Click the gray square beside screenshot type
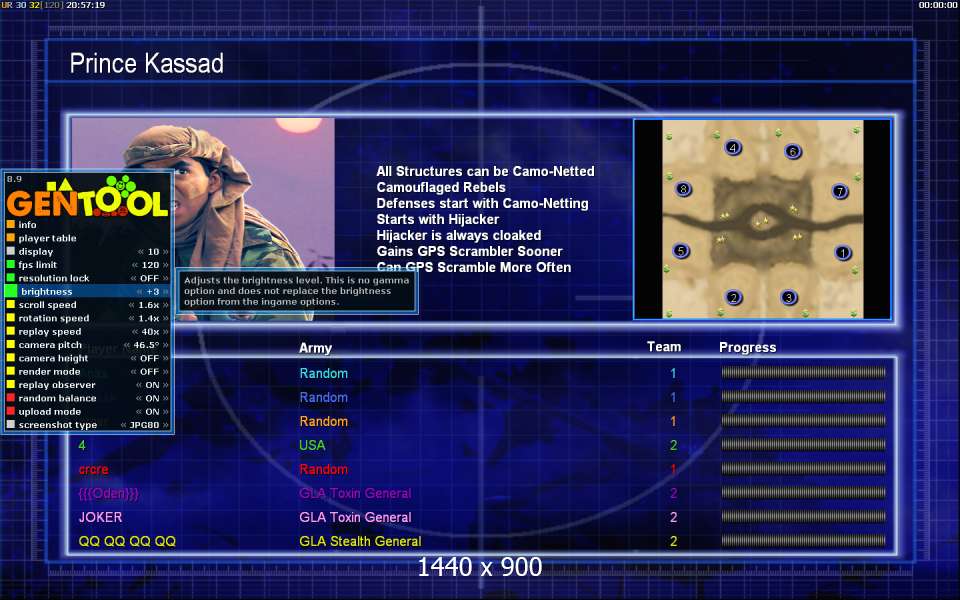This screenshot has height=600, width=960. [x=10, y=425]
